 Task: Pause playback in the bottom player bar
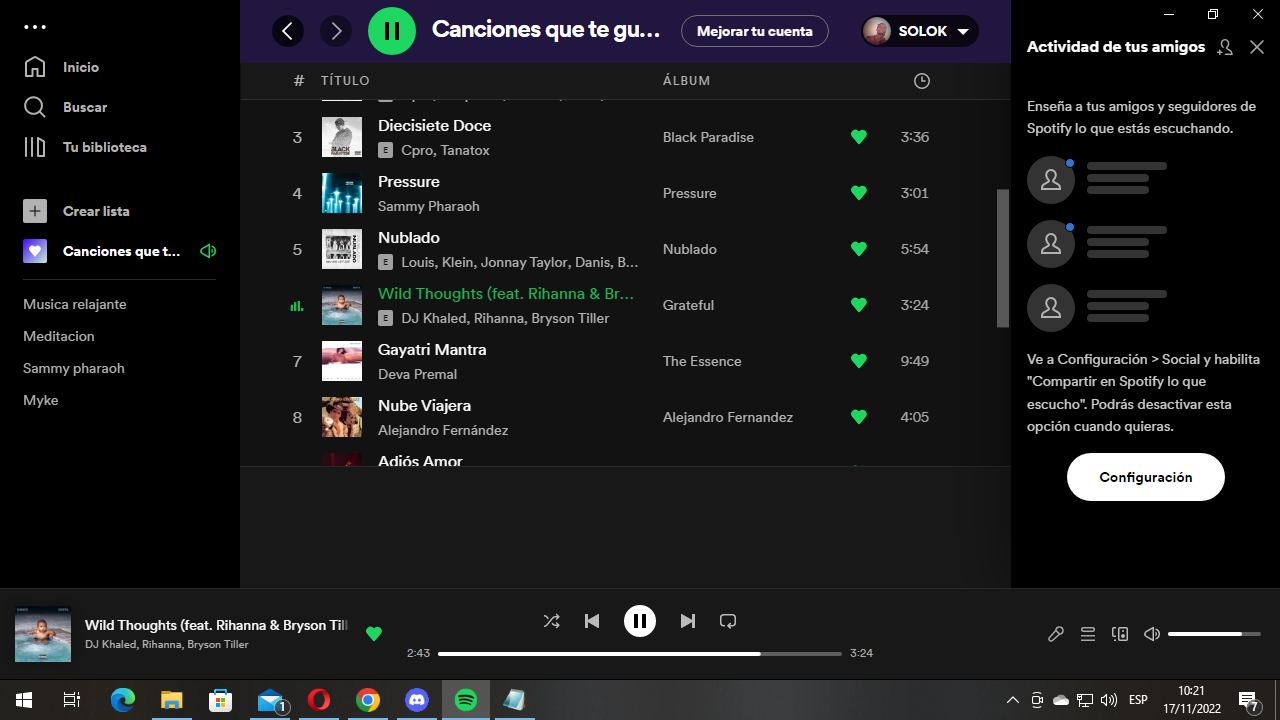pos(640,621)
